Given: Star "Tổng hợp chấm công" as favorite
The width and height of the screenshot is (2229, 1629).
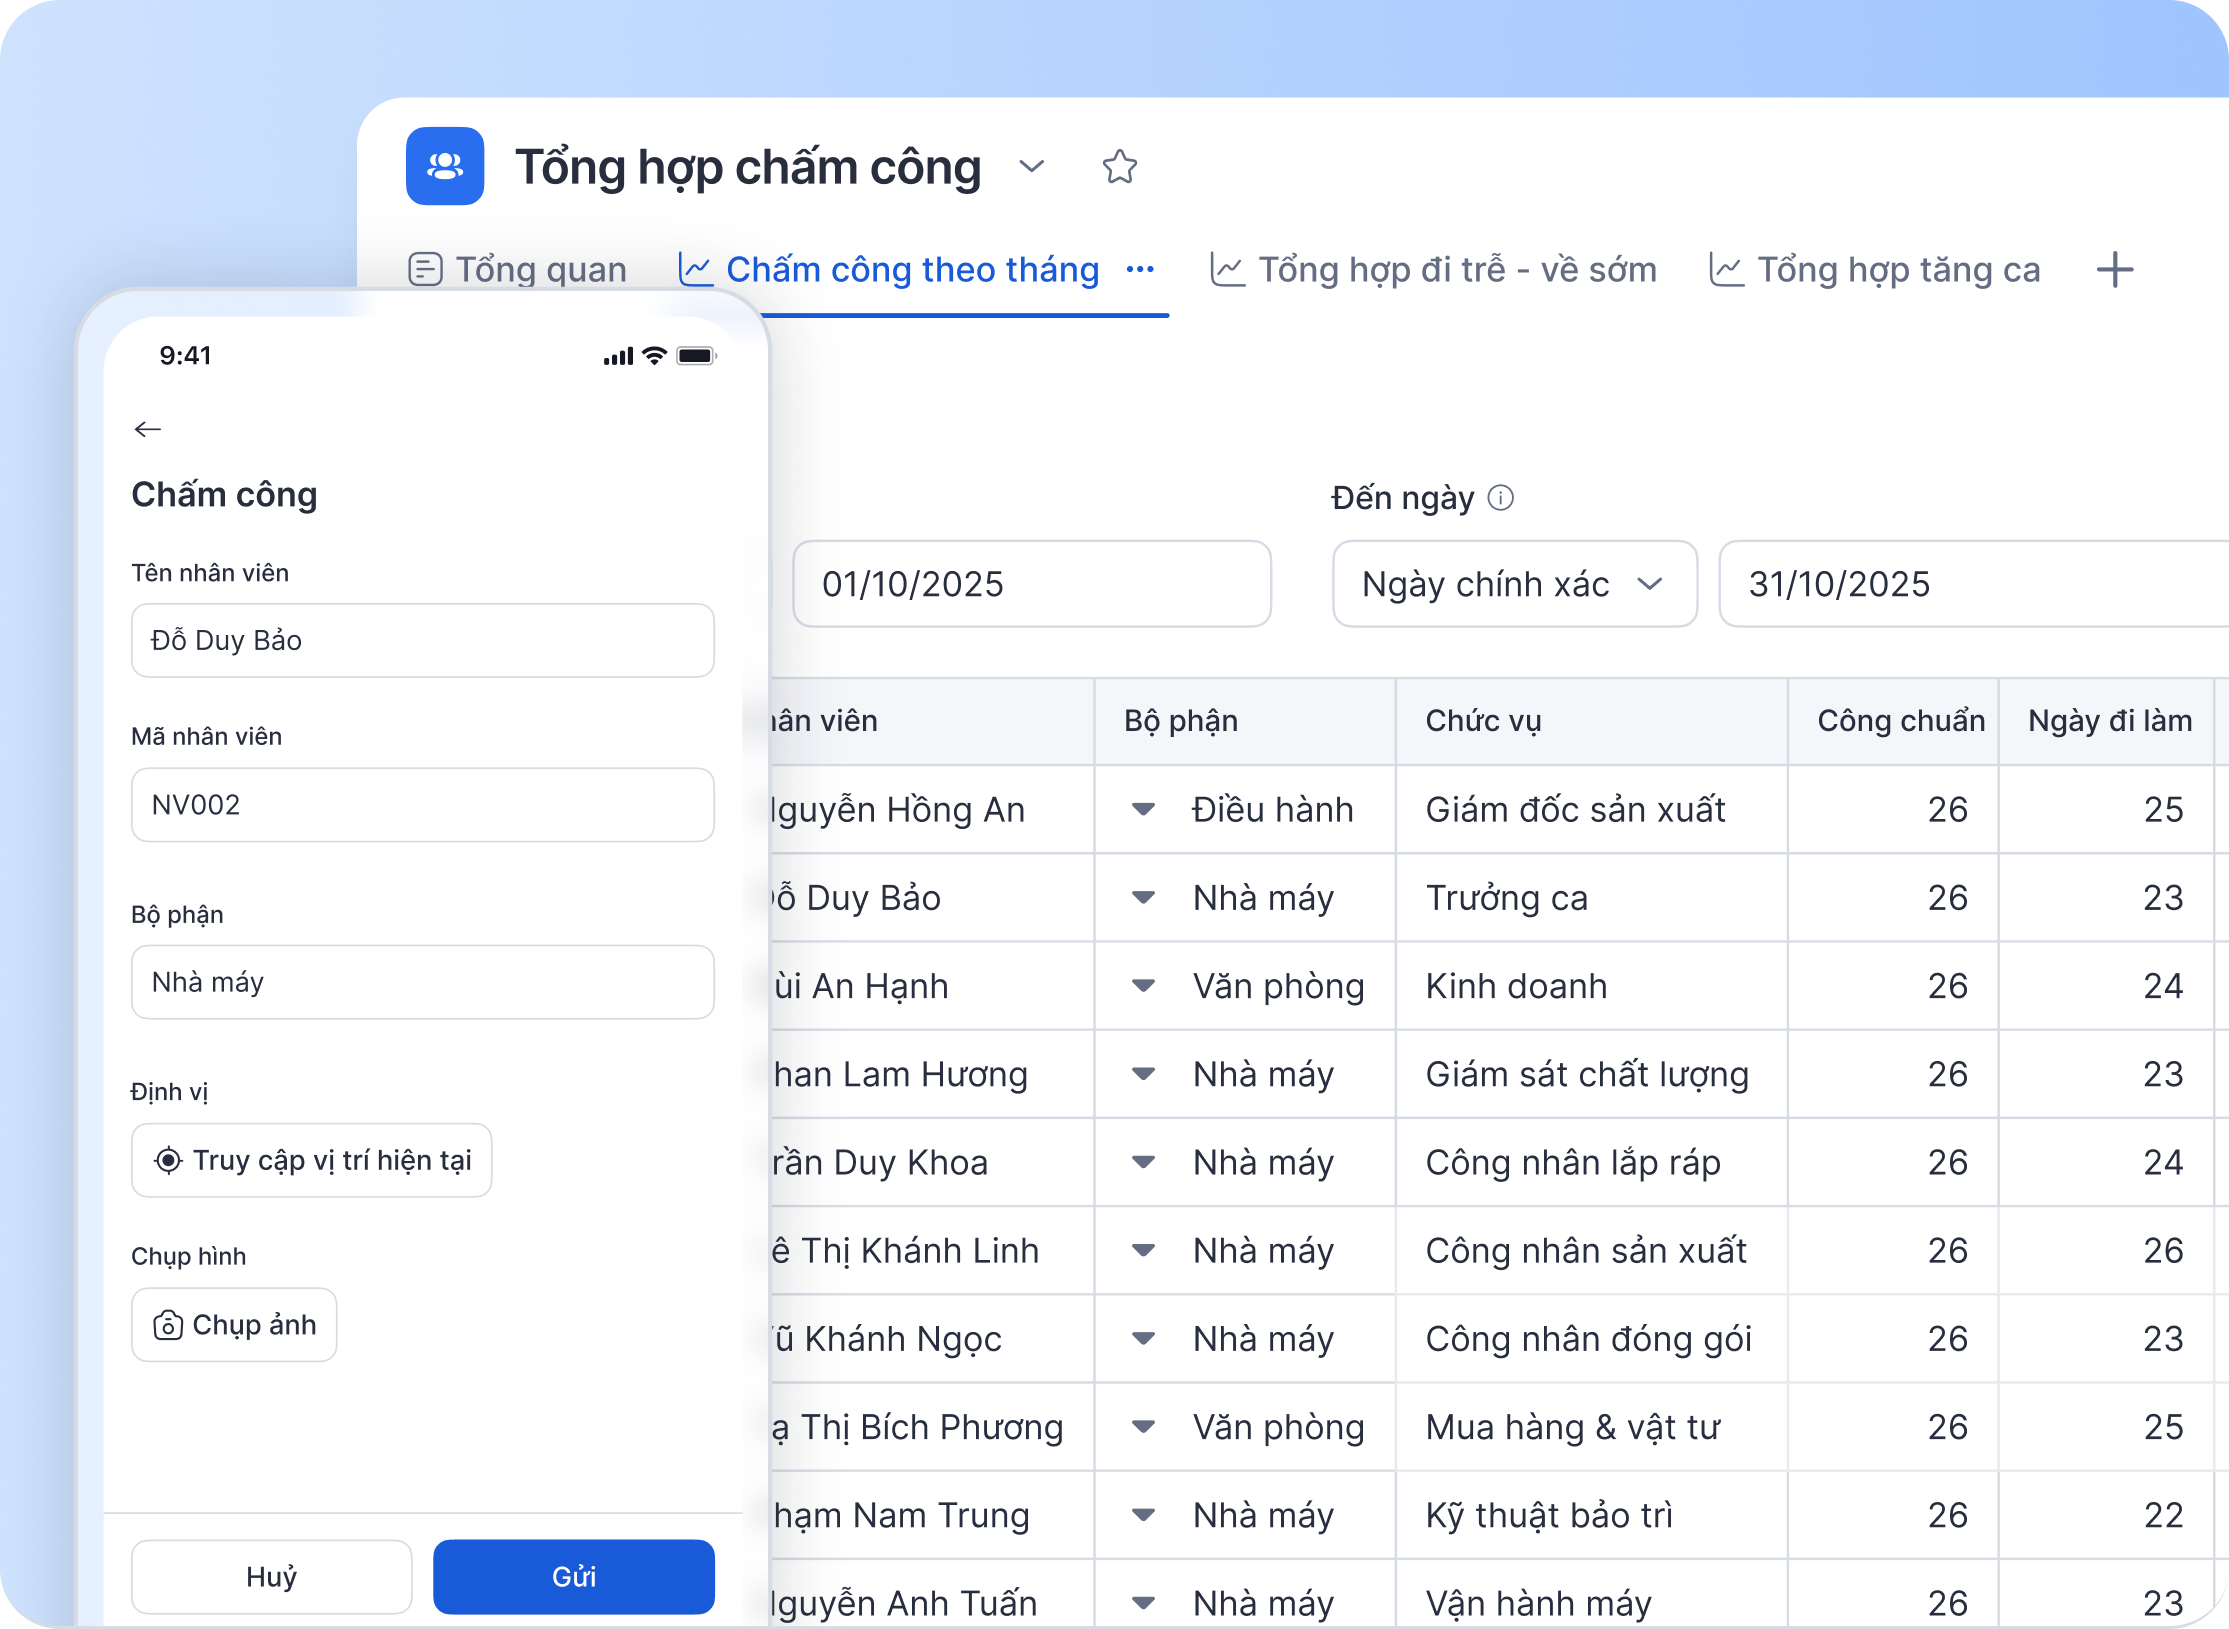Looking at the screenshot, I should [1119, 167].
